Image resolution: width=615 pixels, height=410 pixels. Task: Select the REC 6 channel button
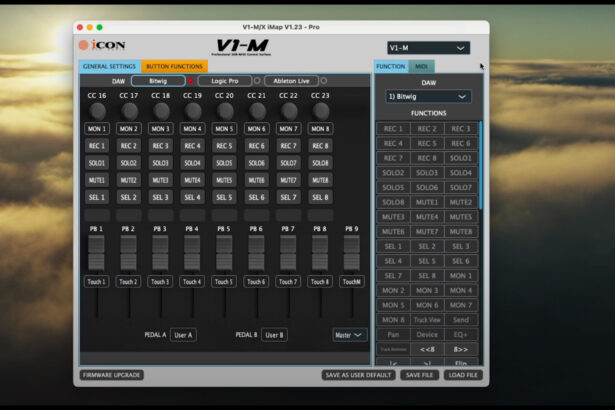[x=257, y=146]
